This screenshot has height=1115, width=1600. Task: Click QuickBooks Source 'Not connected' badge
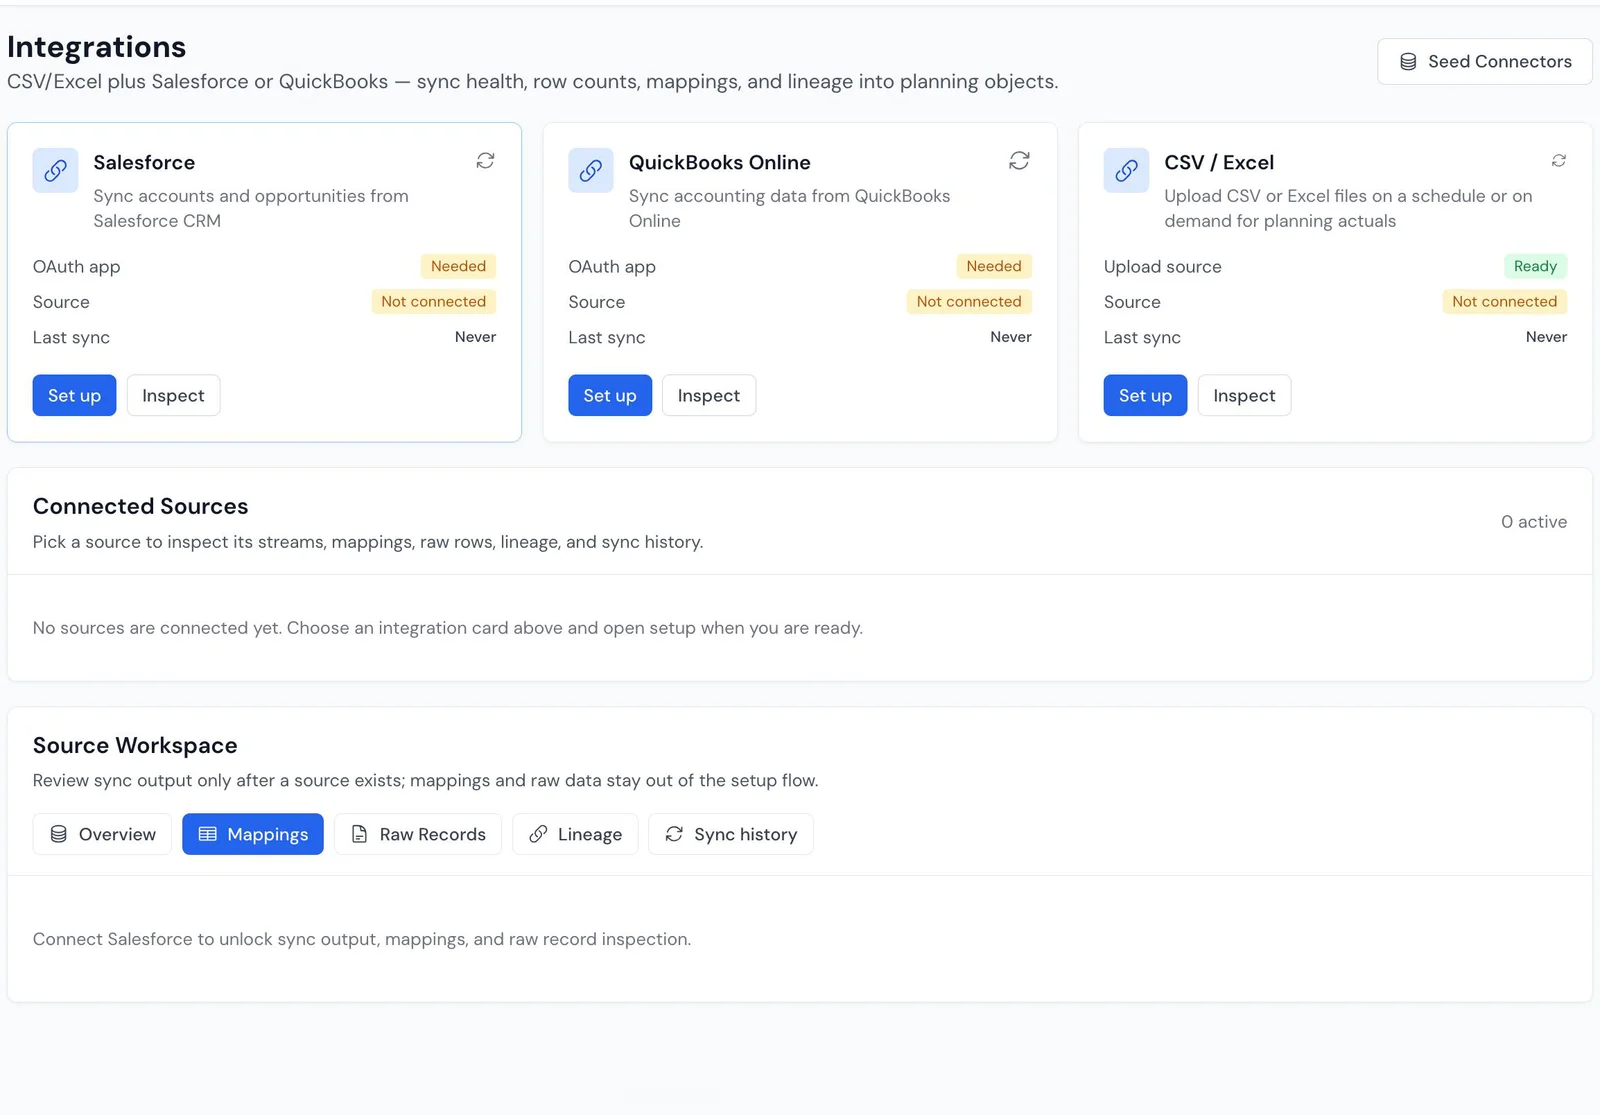[969, 301]
